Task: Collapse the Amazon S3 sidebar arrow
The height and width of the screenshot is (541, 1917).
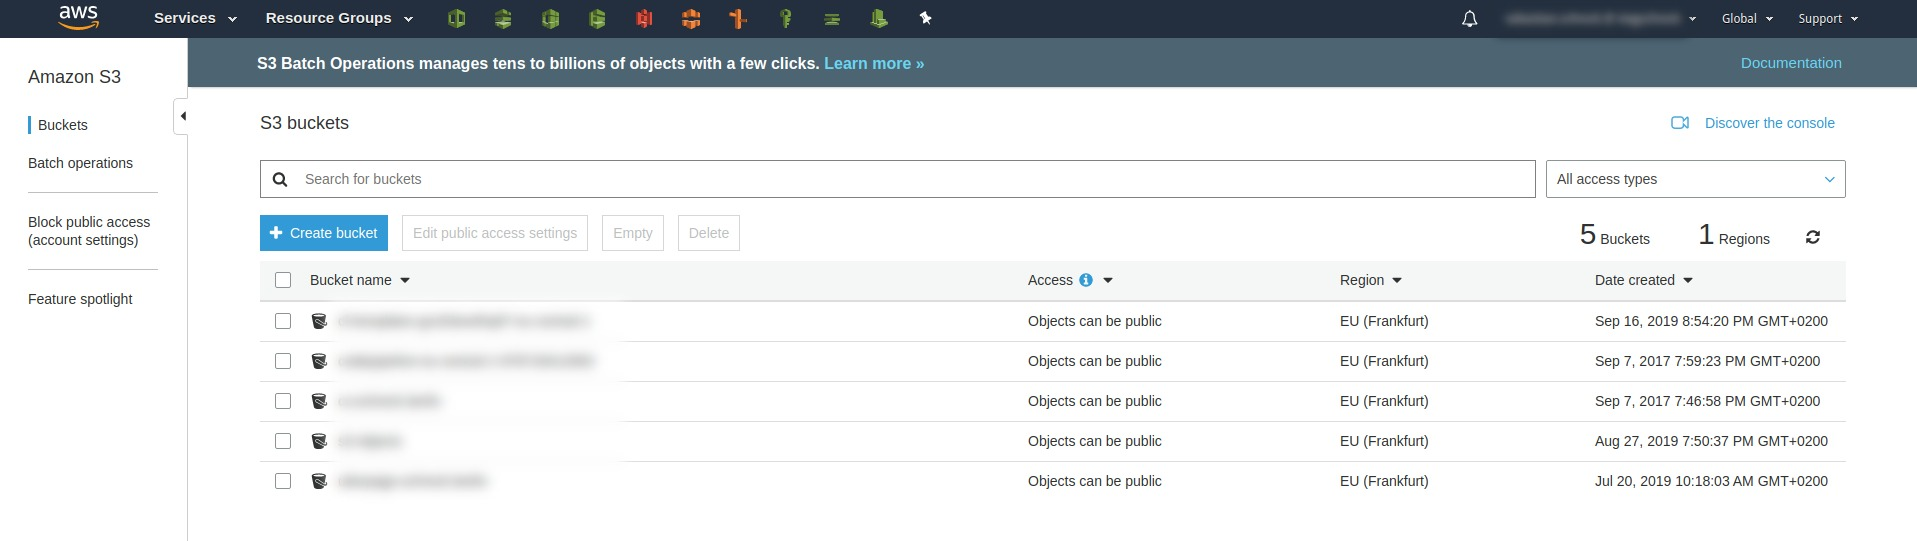Action: (x=182, y=116)
